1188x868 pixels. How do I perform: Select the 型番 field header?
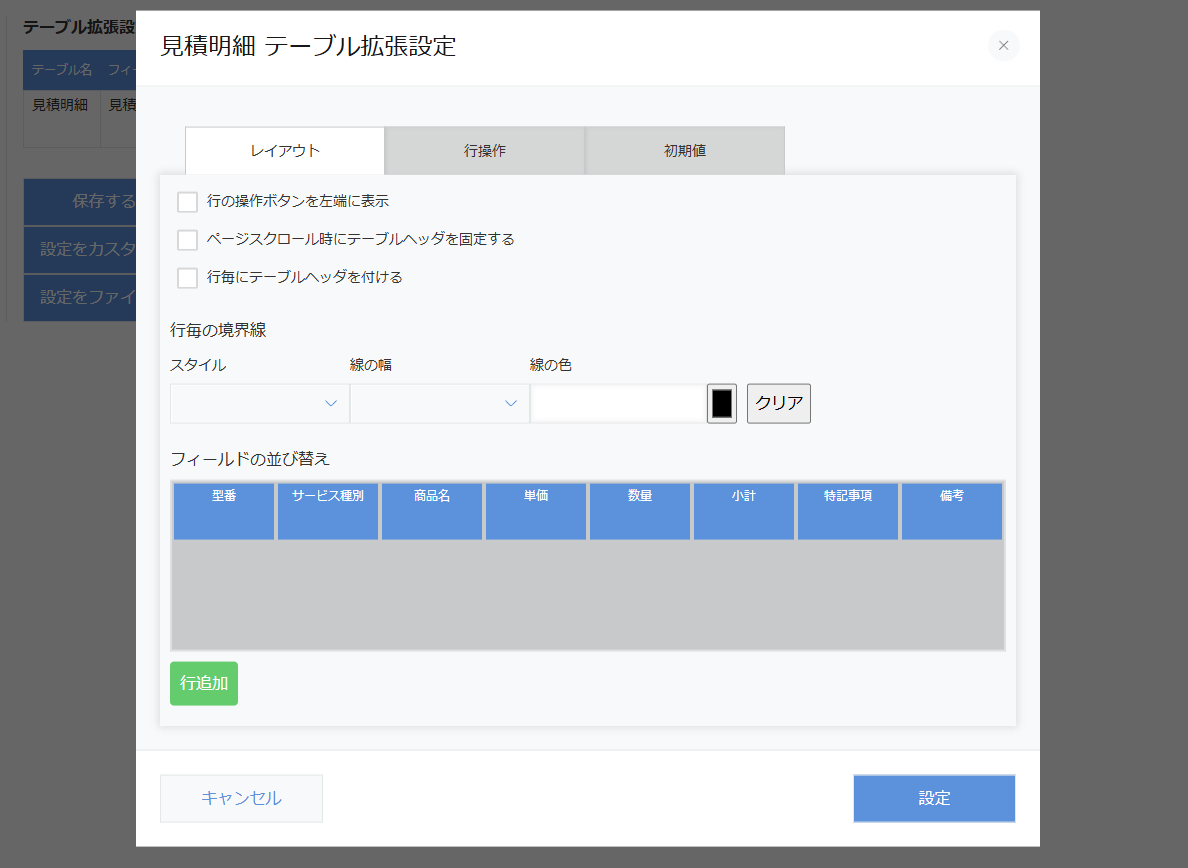point(223,511)
